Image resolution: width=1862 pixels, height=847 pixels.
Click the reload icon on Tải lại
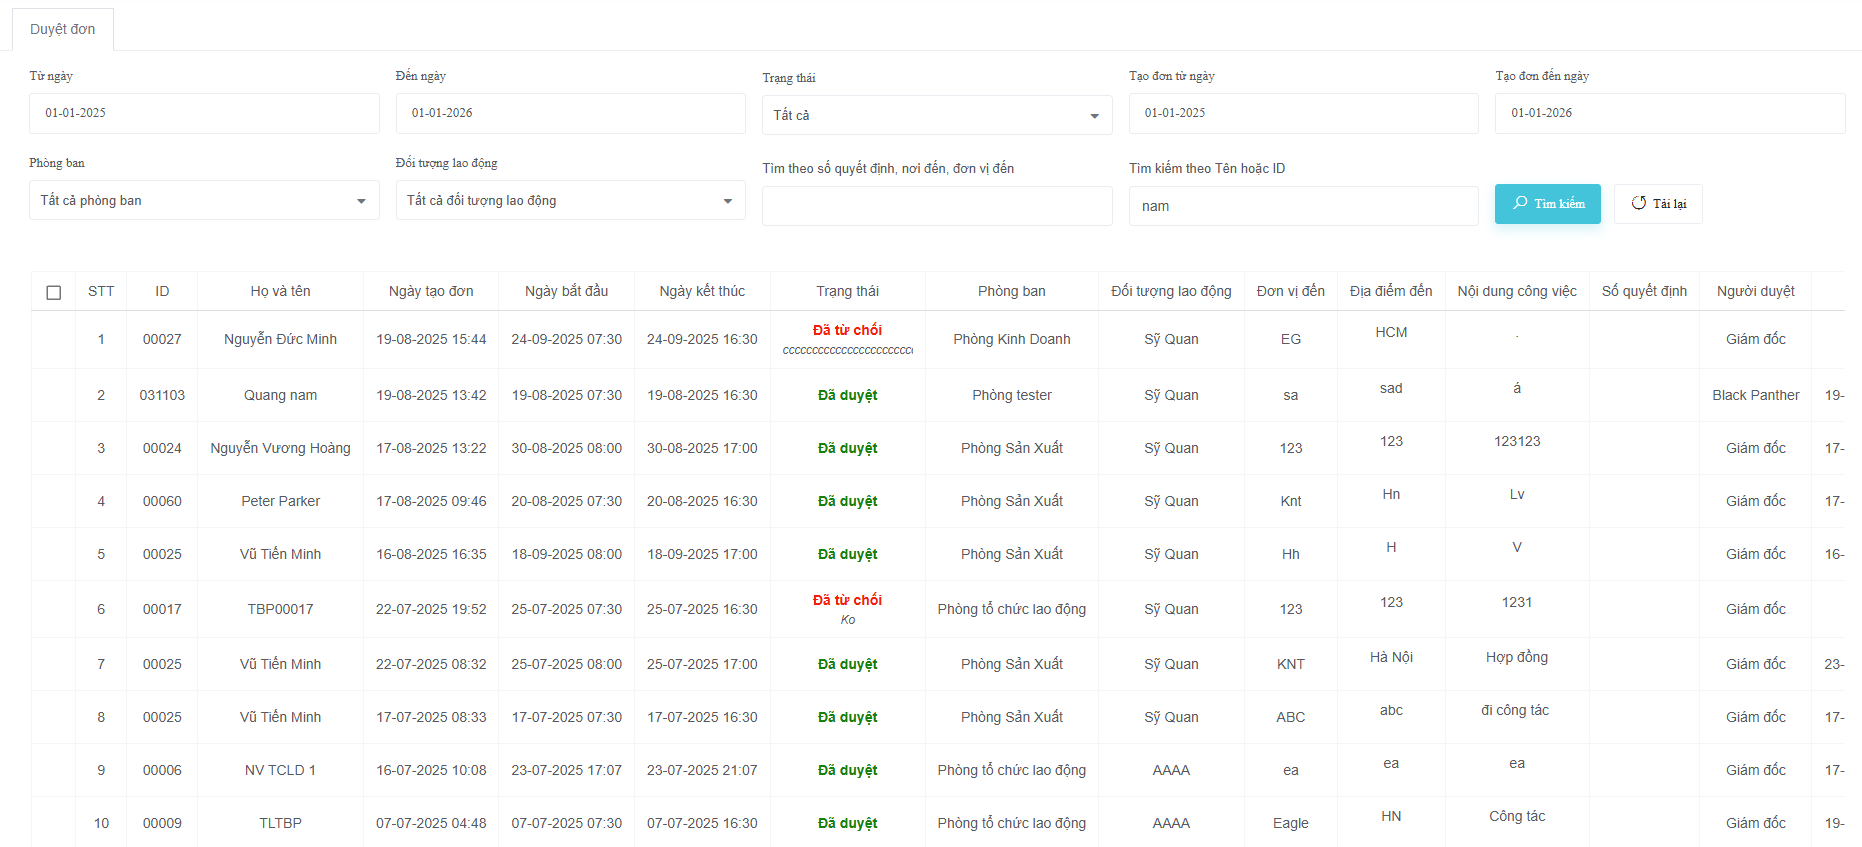1638,203
